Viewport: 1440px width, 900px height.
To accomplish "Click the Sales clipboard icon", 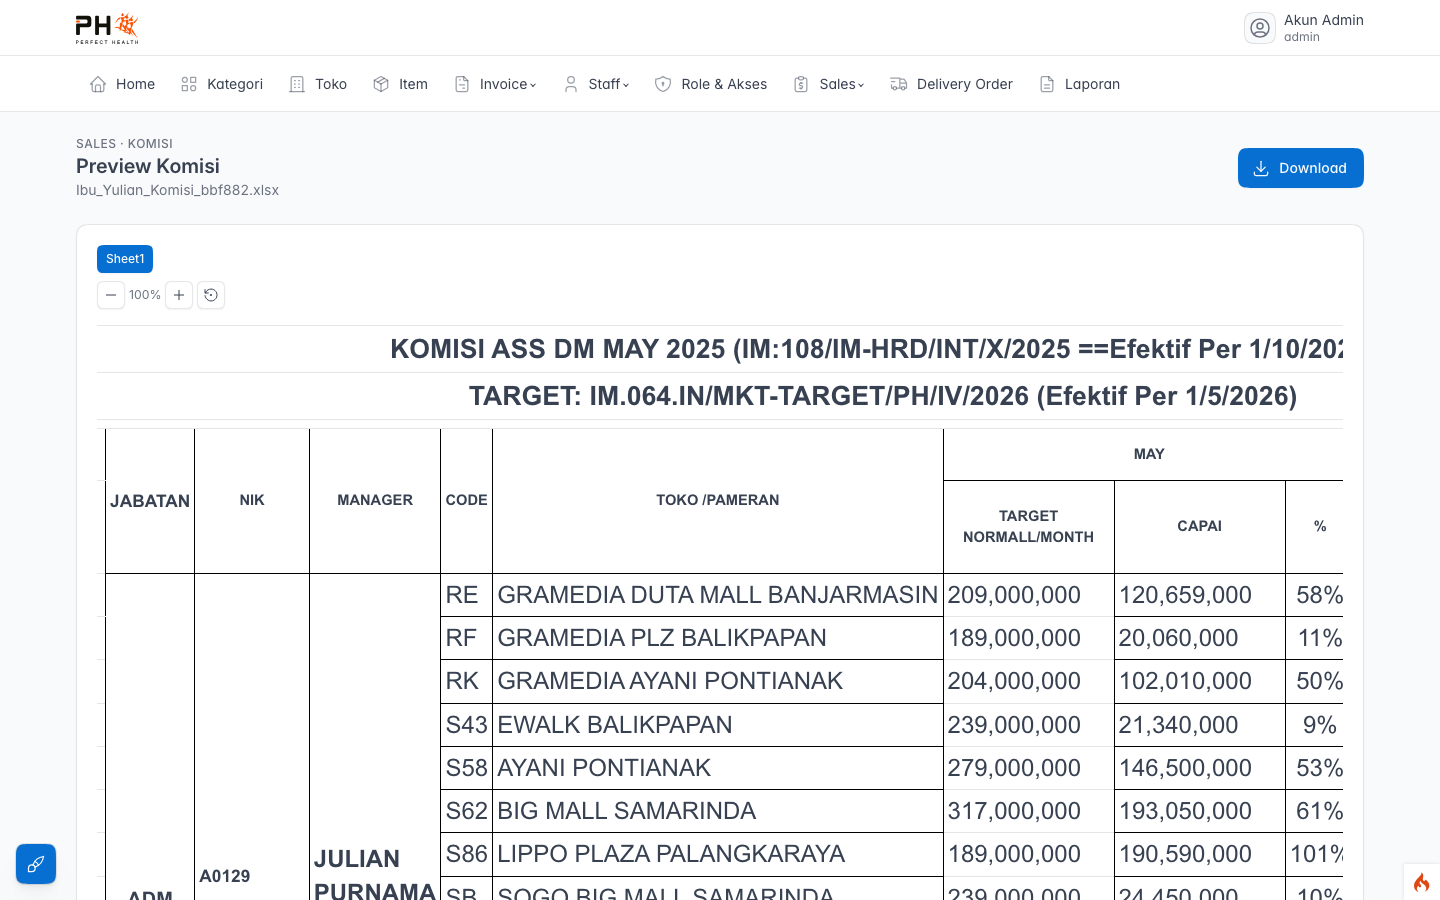I will click(801, 84).
